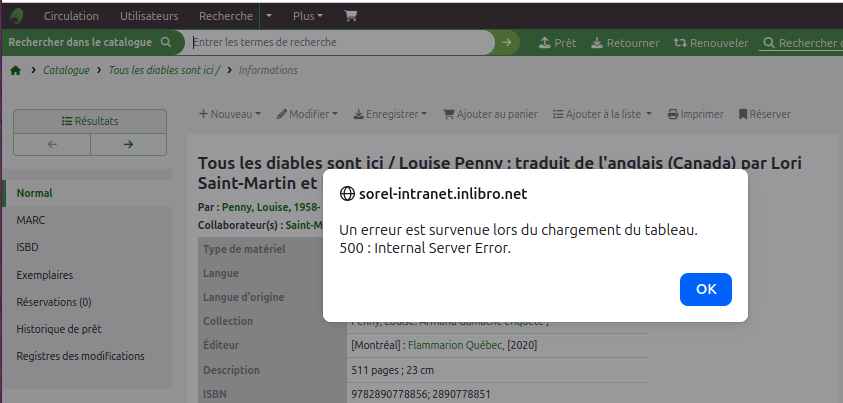
Task: Expand the Ajouter à la liste dropdown
Action: [602, 114]
